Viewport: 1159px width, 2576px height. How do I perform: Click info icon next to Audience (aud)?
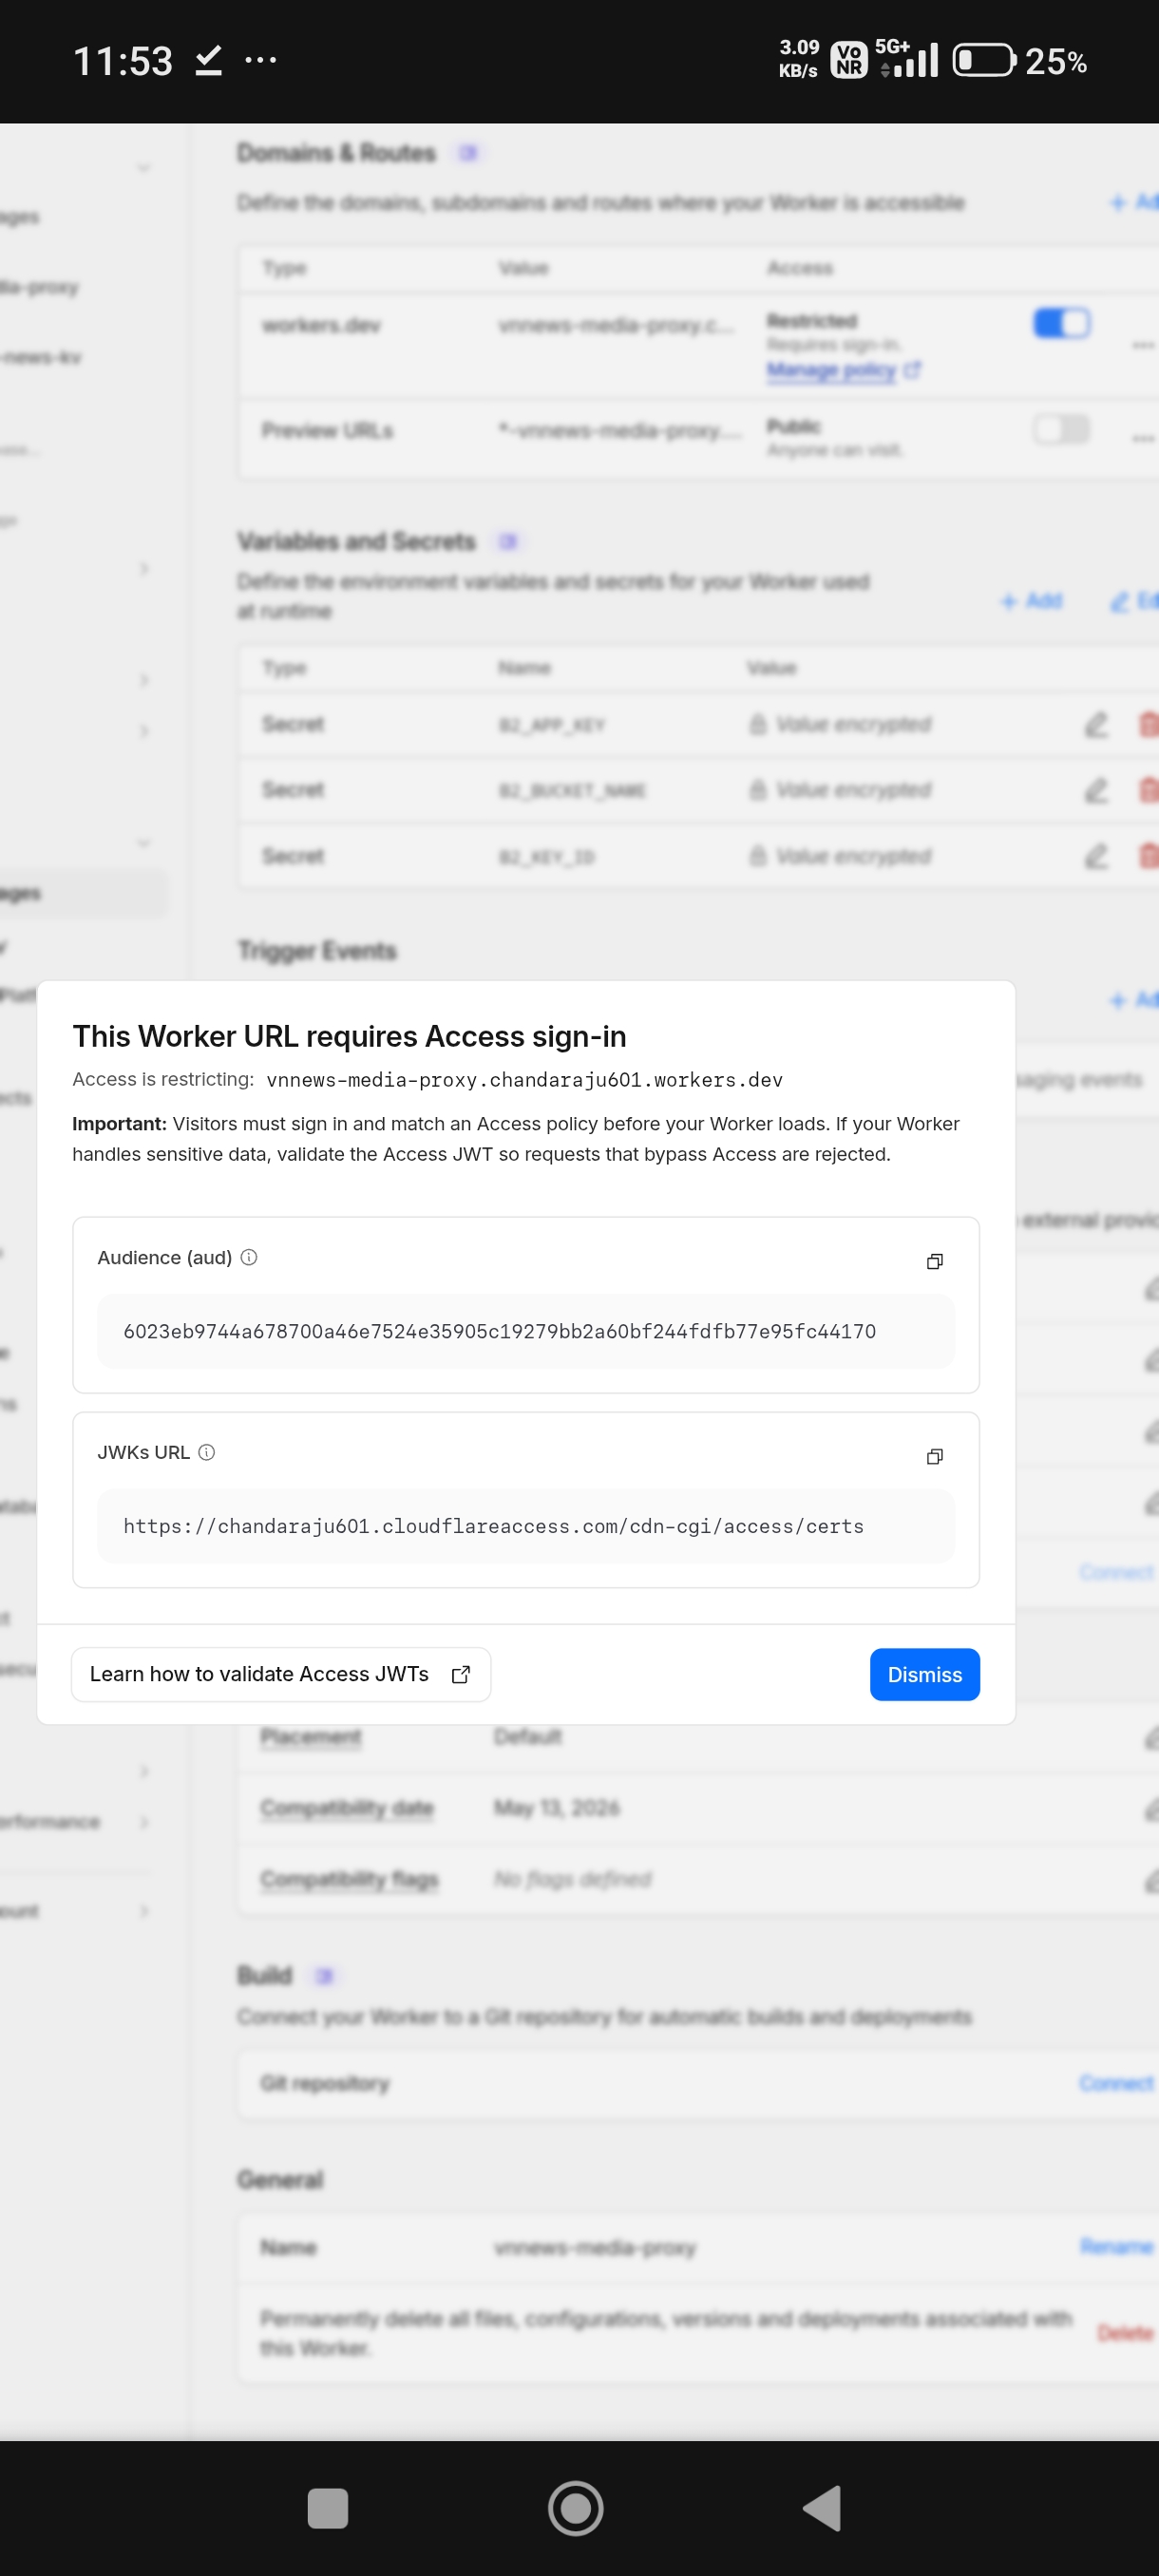point(249,1257)
